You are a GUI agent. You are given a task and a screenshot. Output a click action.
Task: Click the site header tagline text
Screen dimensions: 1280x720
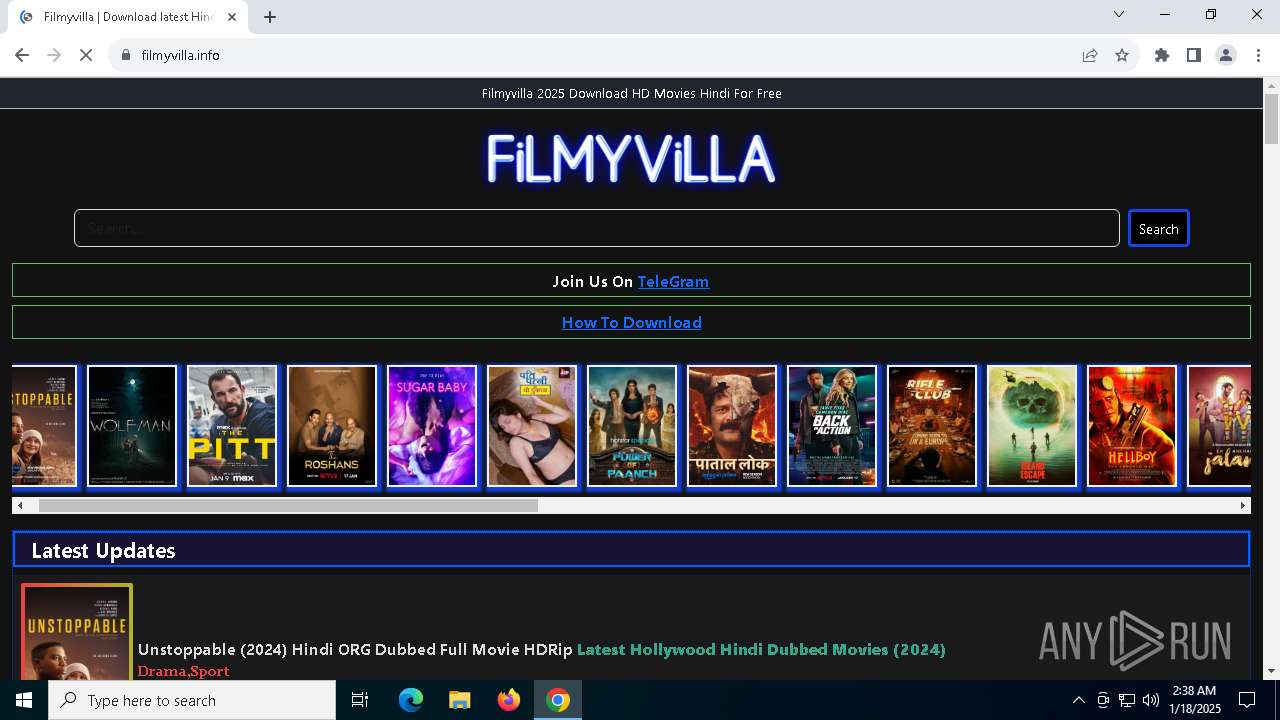coord(631,93)
